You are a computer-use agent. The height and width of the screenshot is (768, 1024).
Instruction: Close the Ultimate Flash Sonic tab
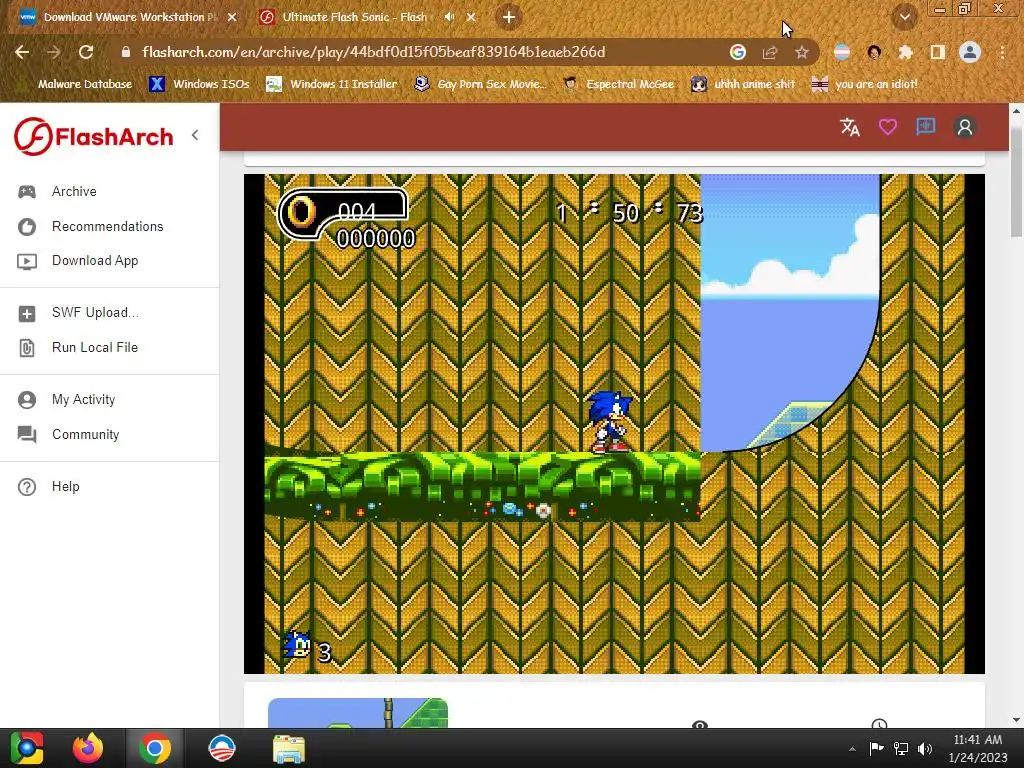click(471, 17)
